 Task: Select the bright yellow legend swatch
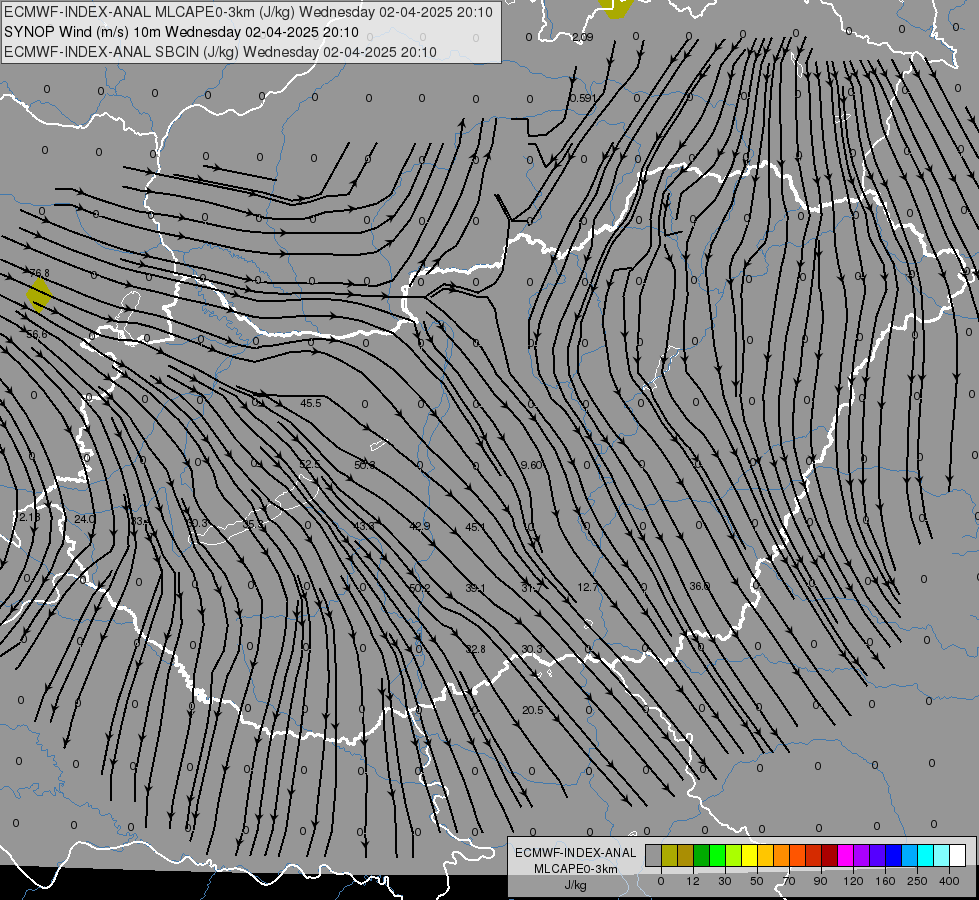click(x=749, y=855)
